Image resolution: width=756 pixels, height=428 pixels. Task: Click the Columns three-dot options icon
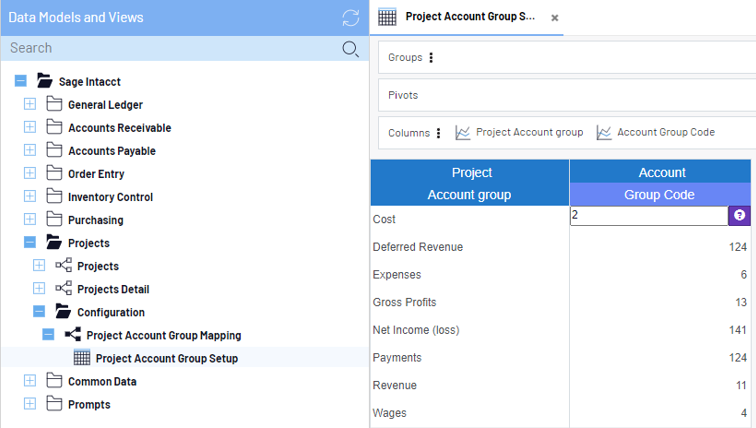(438, 133)
